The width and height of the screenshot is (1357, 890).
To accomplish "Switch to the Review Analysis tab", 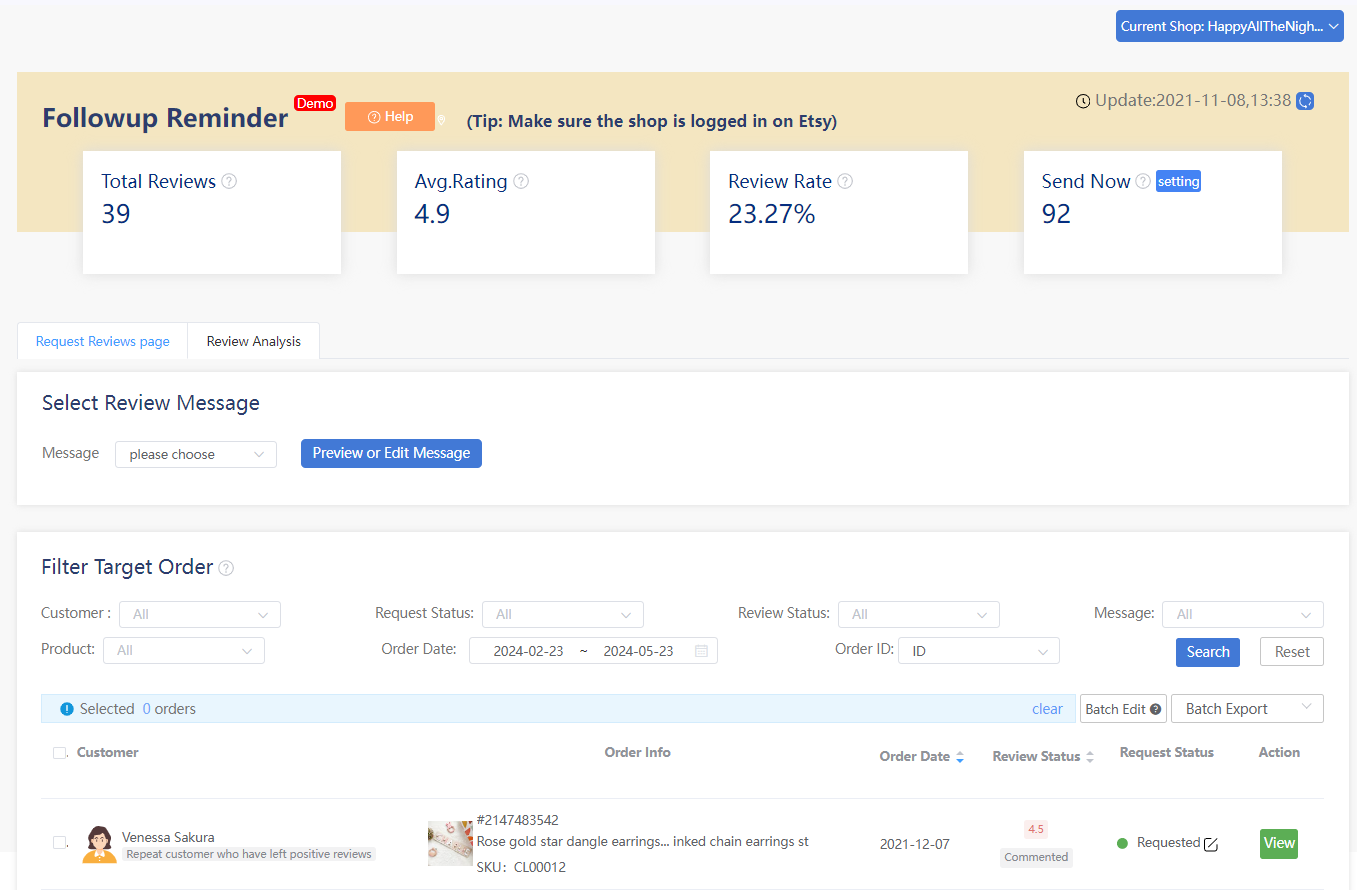I will coord(253,341).
